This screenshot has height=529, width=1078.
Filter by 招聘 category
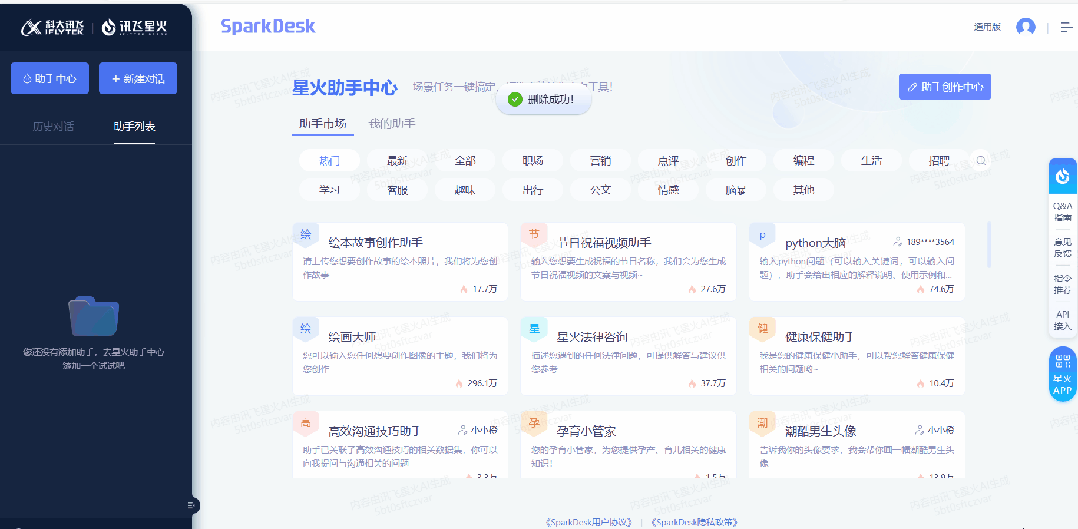pyautogui.click(x=939, y=161)
